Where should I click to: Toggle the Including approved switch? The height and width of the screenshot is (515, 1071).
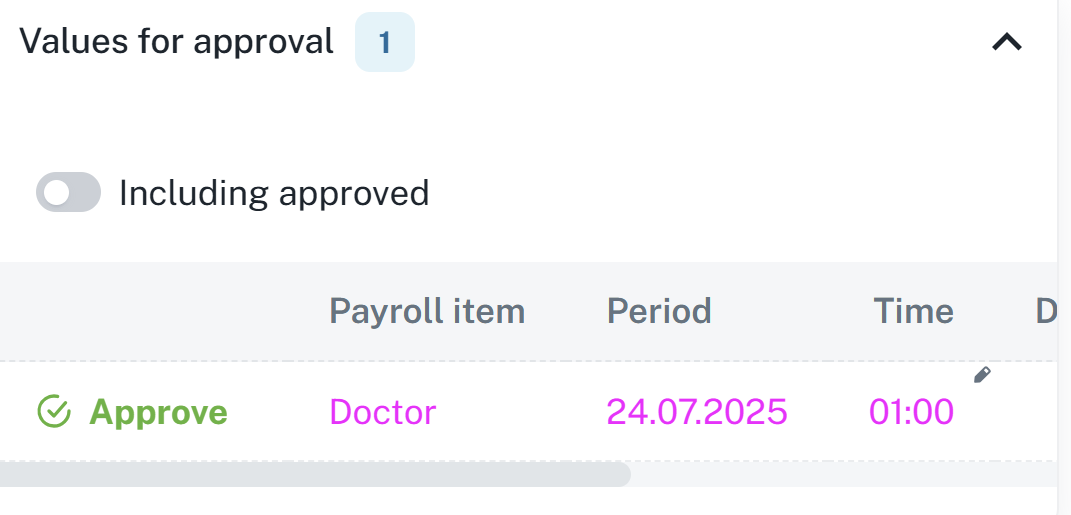click(x=68, y=192)
